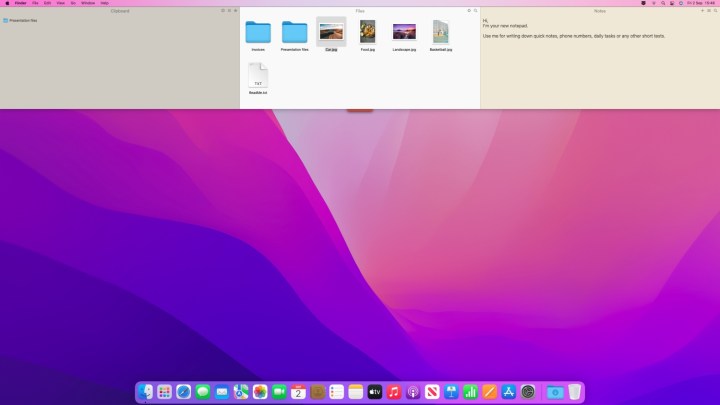The height and width of the screenshot is (405, 720).
Task: Open Maps from the Dock
Action: [241, 392]
